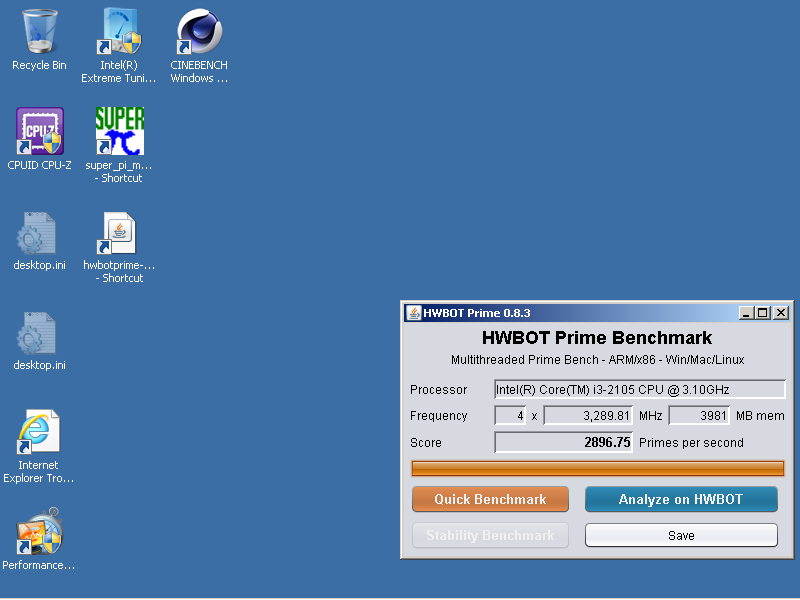Click the orange benchmark progress bar
This screenshot has height=600, width=800.
point(597,468)
